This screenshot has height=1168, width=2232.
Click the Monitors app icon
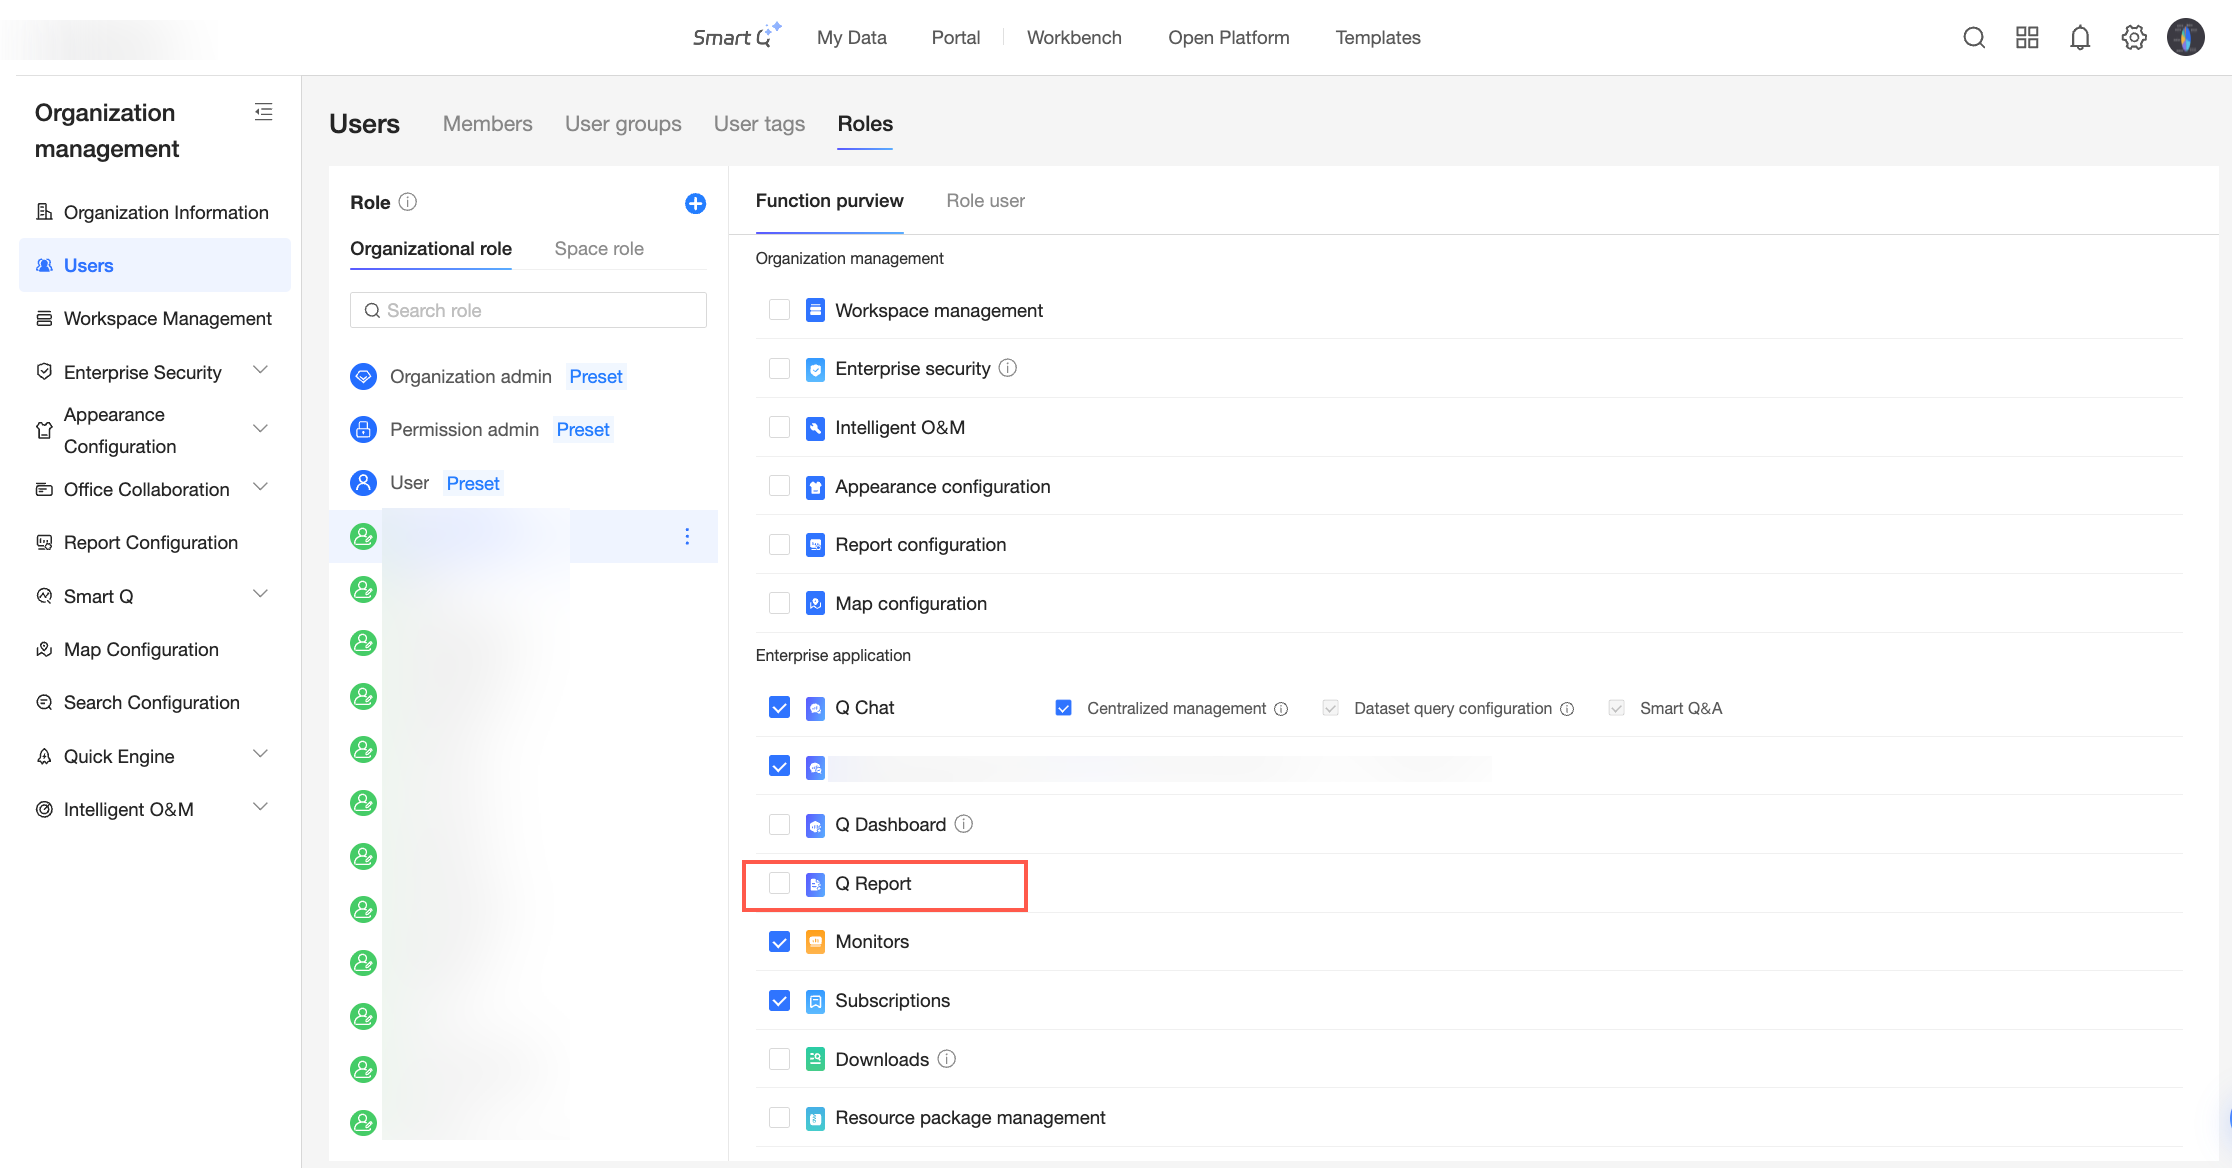815,942
